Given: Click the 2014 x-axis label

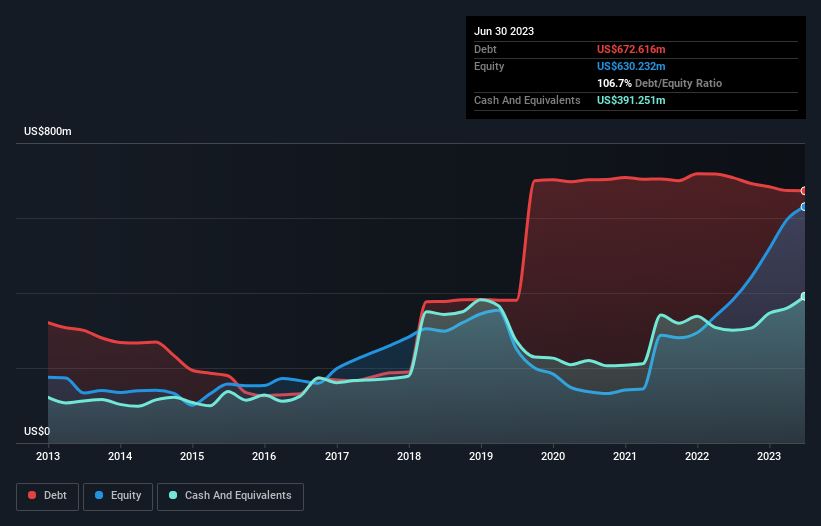Looking at the screenshot, I should (120, 456).
